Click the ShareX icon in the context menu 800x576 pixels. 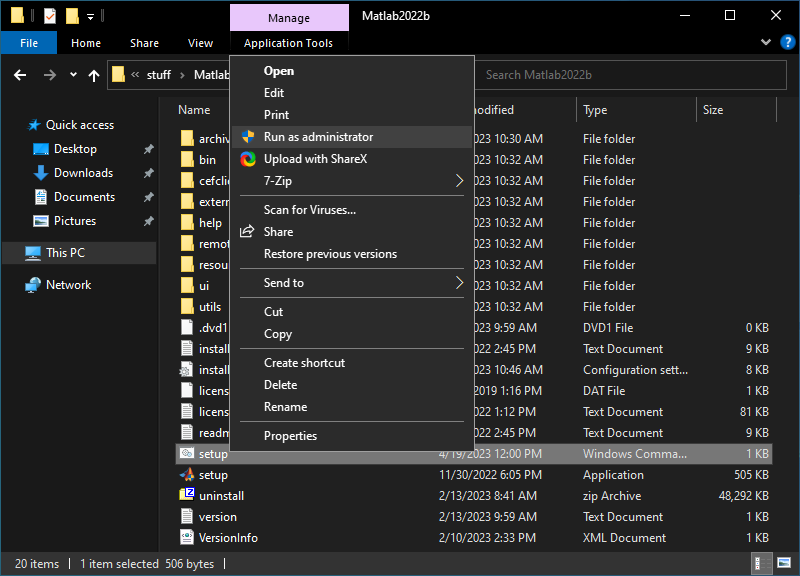248,159
